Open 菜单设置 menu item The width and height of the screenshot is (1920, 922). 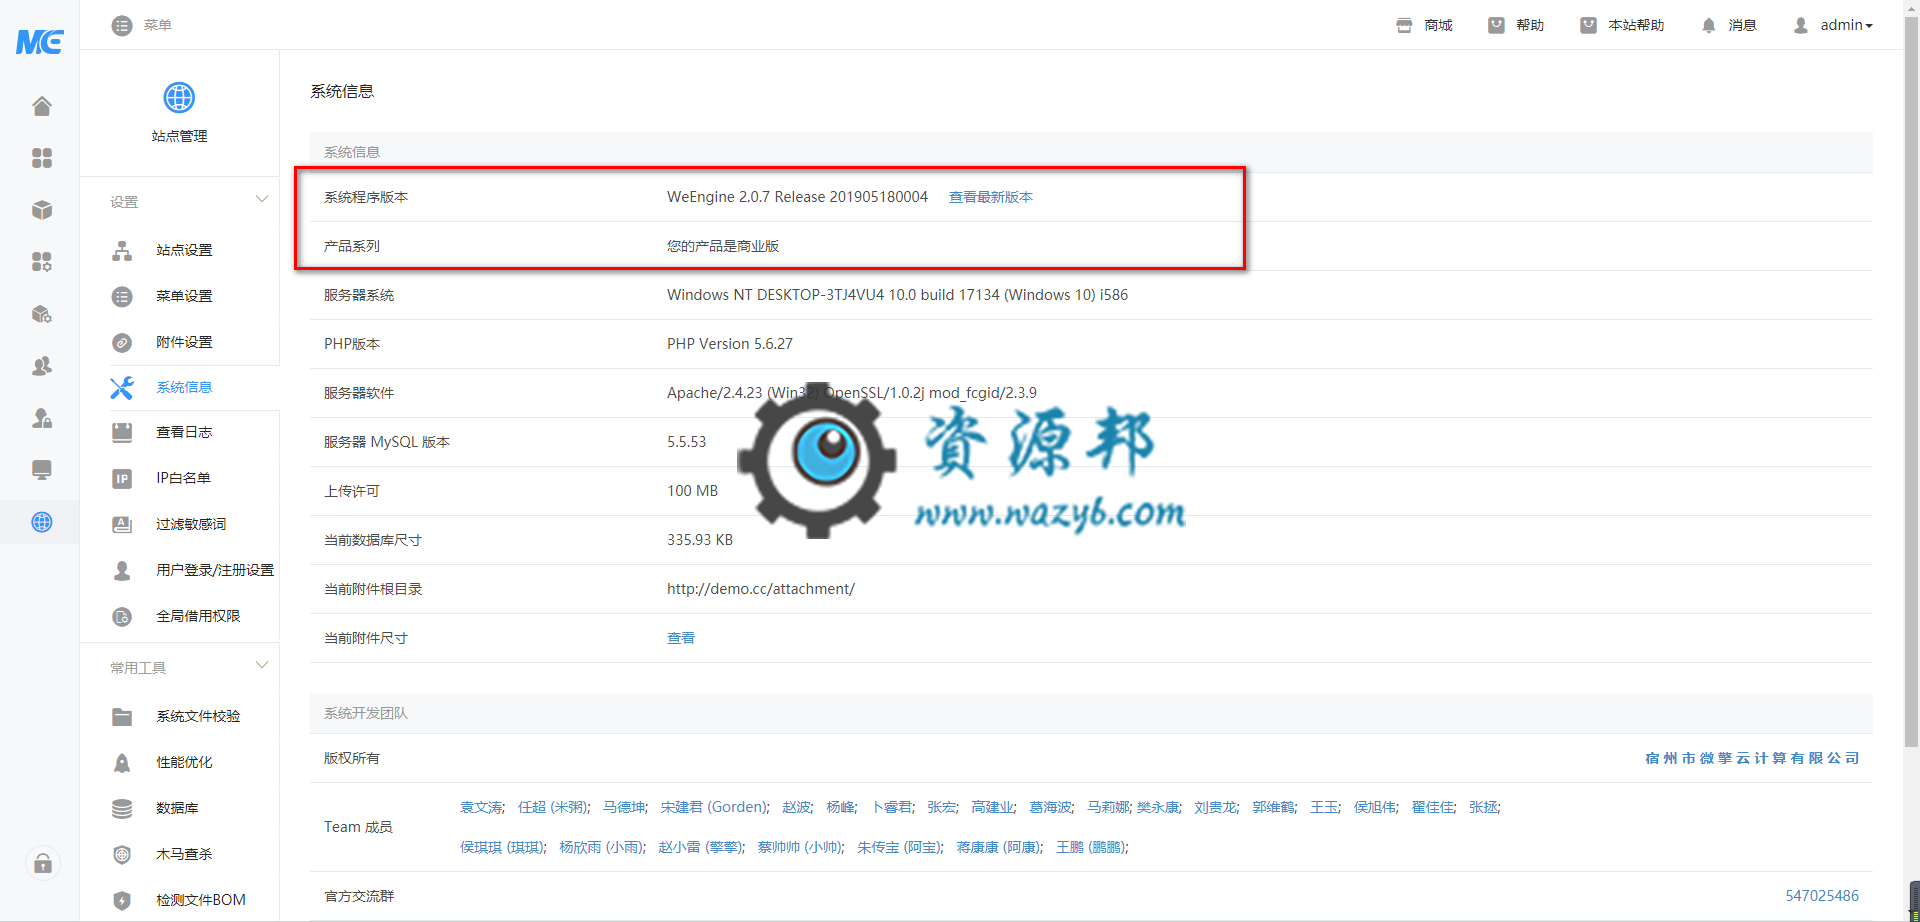(x=184, y=296)
